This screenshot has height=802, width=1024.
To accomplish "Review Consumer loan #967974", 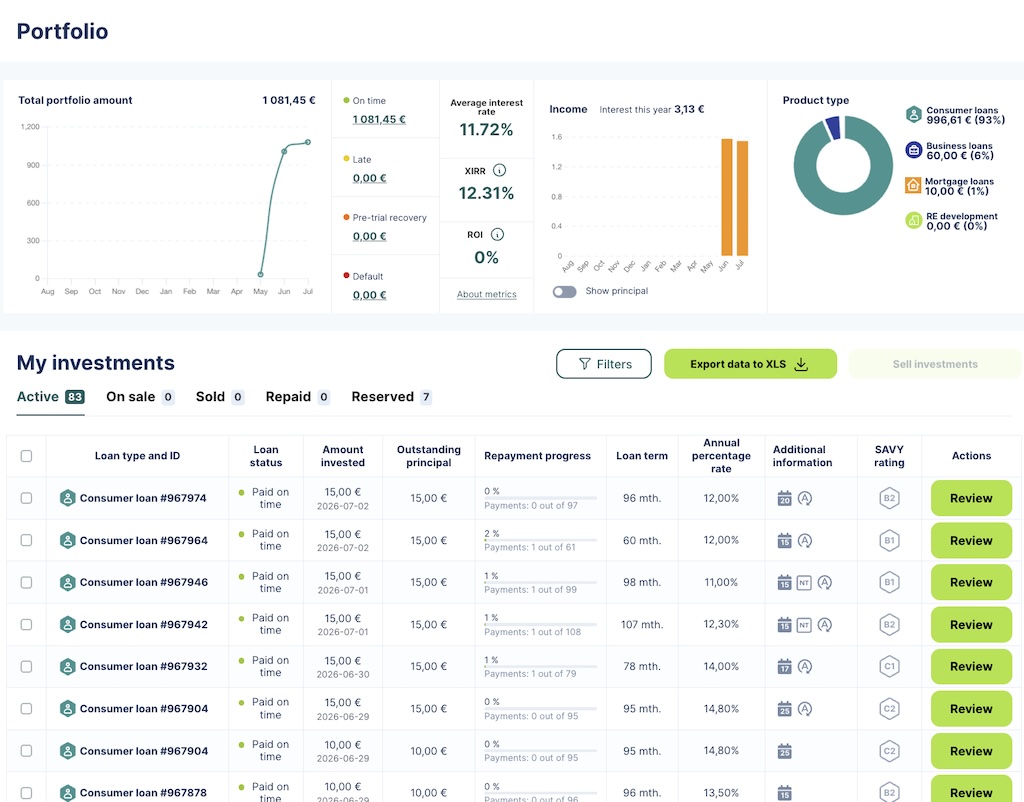I will (971, 498).
